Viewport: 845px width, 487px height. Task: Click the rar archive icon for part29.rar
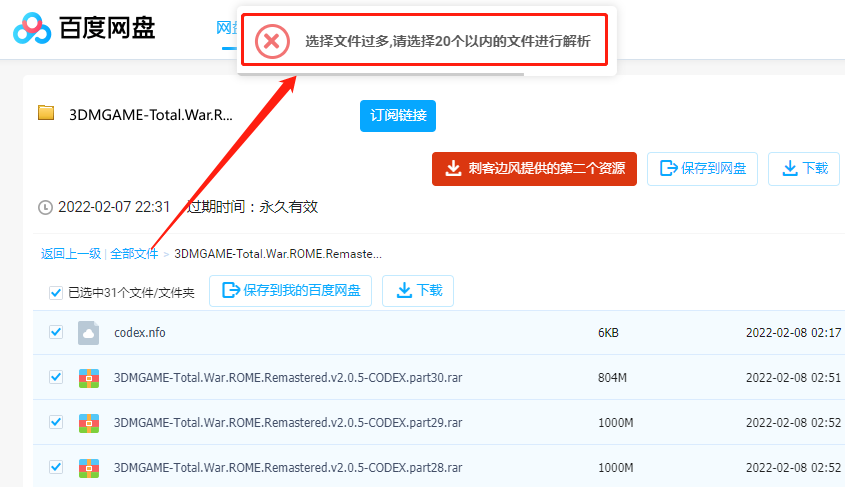click(89, 423)
